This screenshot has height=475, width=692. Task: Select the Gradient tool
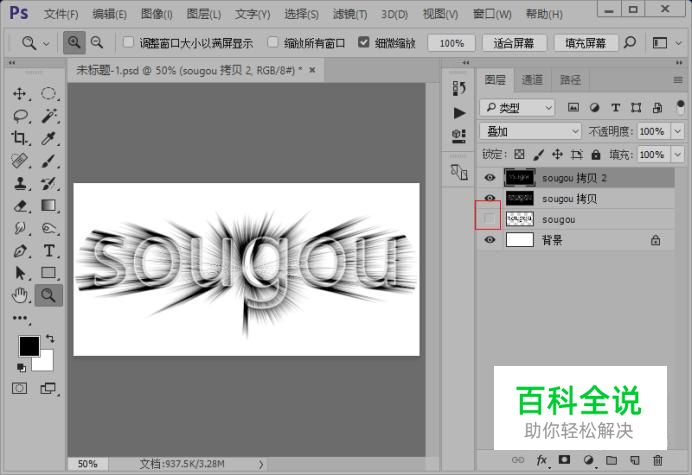point(49,206)
